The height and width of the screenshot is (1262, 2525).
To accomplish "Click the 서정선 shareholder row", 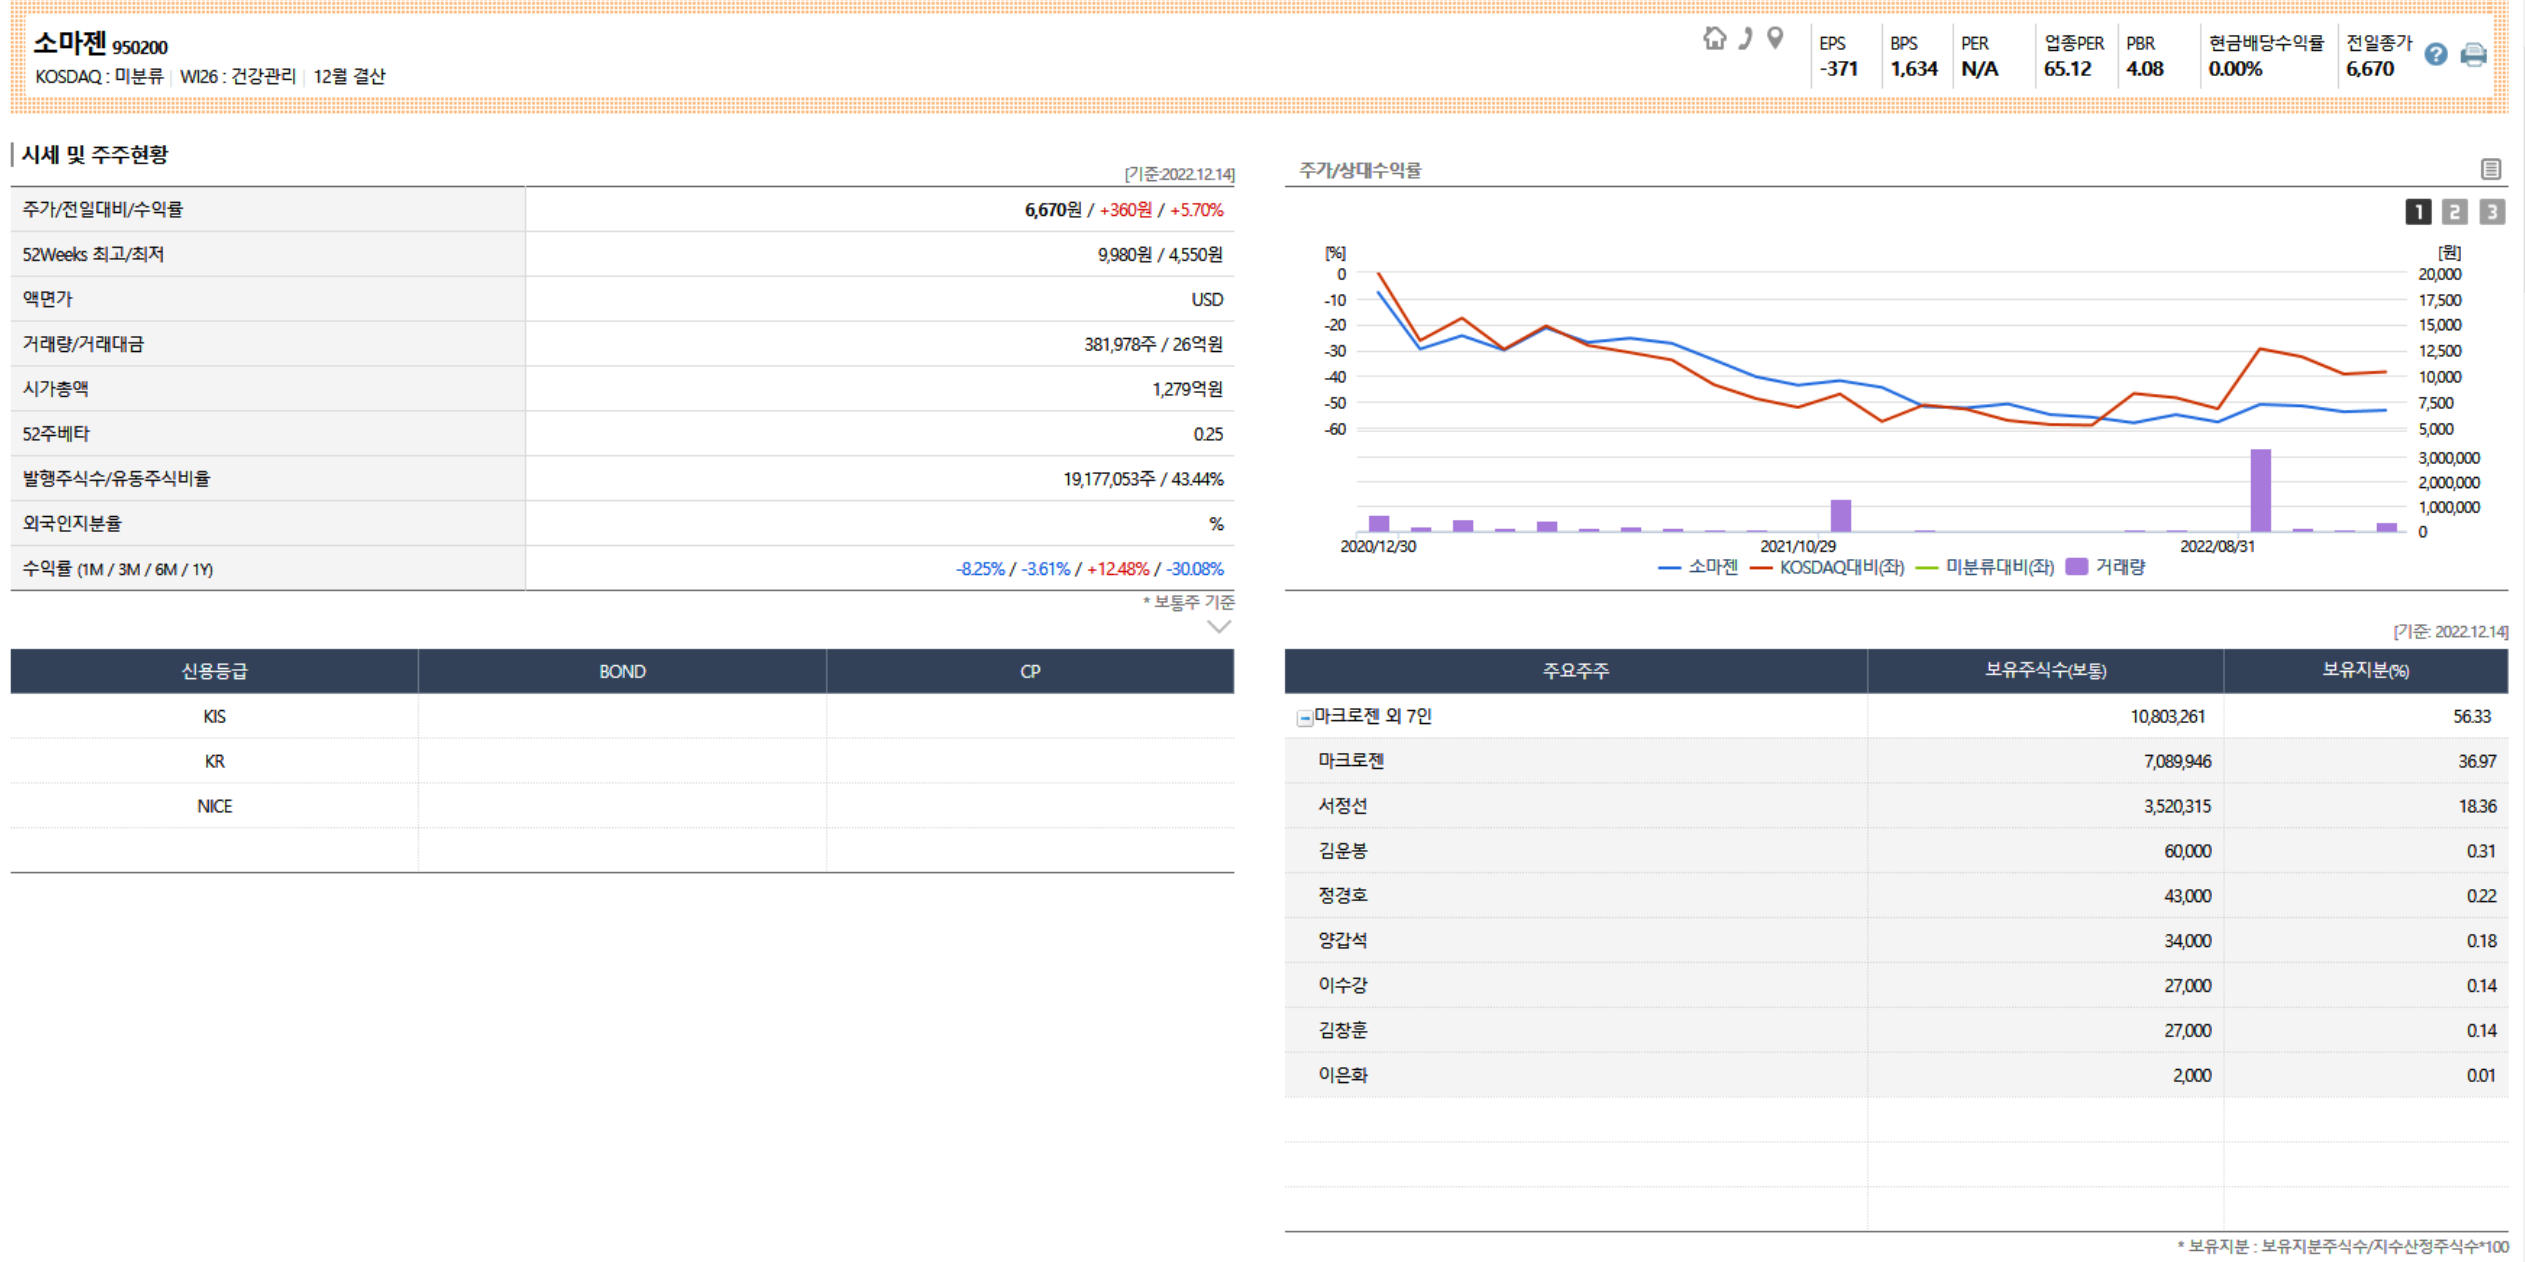I will click(1342, 806).
